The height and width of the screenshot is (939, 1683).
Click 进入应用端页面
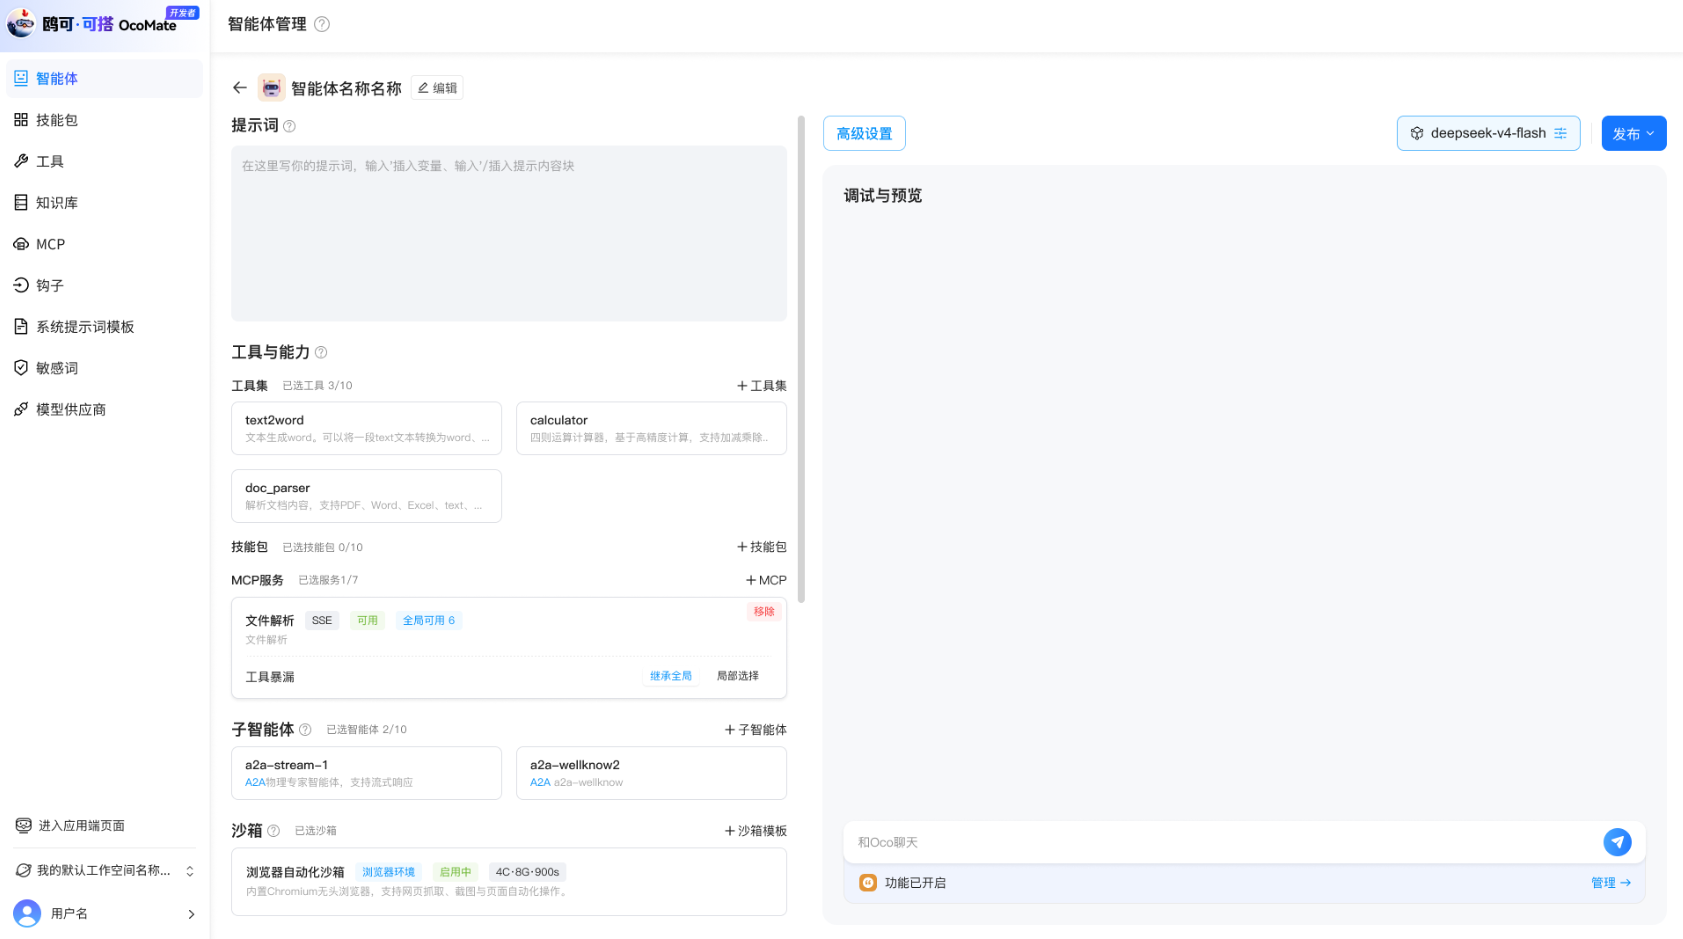[70, 826]
